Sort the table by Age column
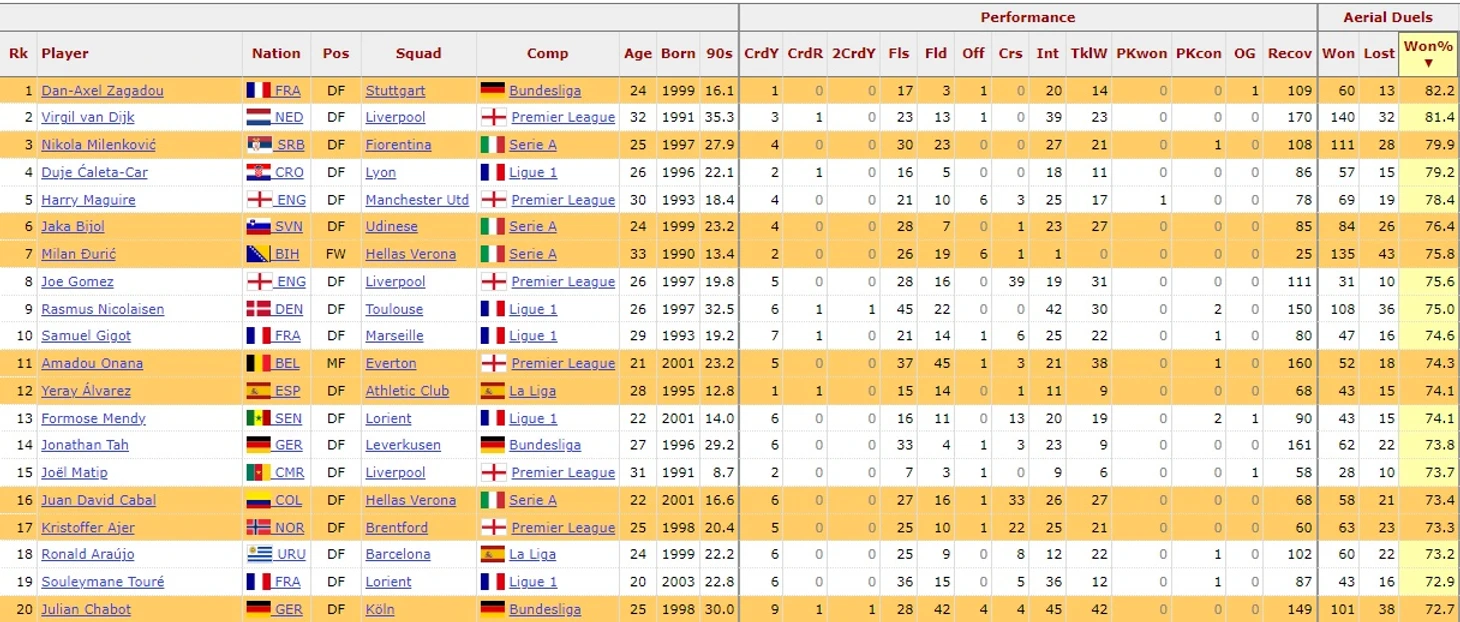 (637, 54)
